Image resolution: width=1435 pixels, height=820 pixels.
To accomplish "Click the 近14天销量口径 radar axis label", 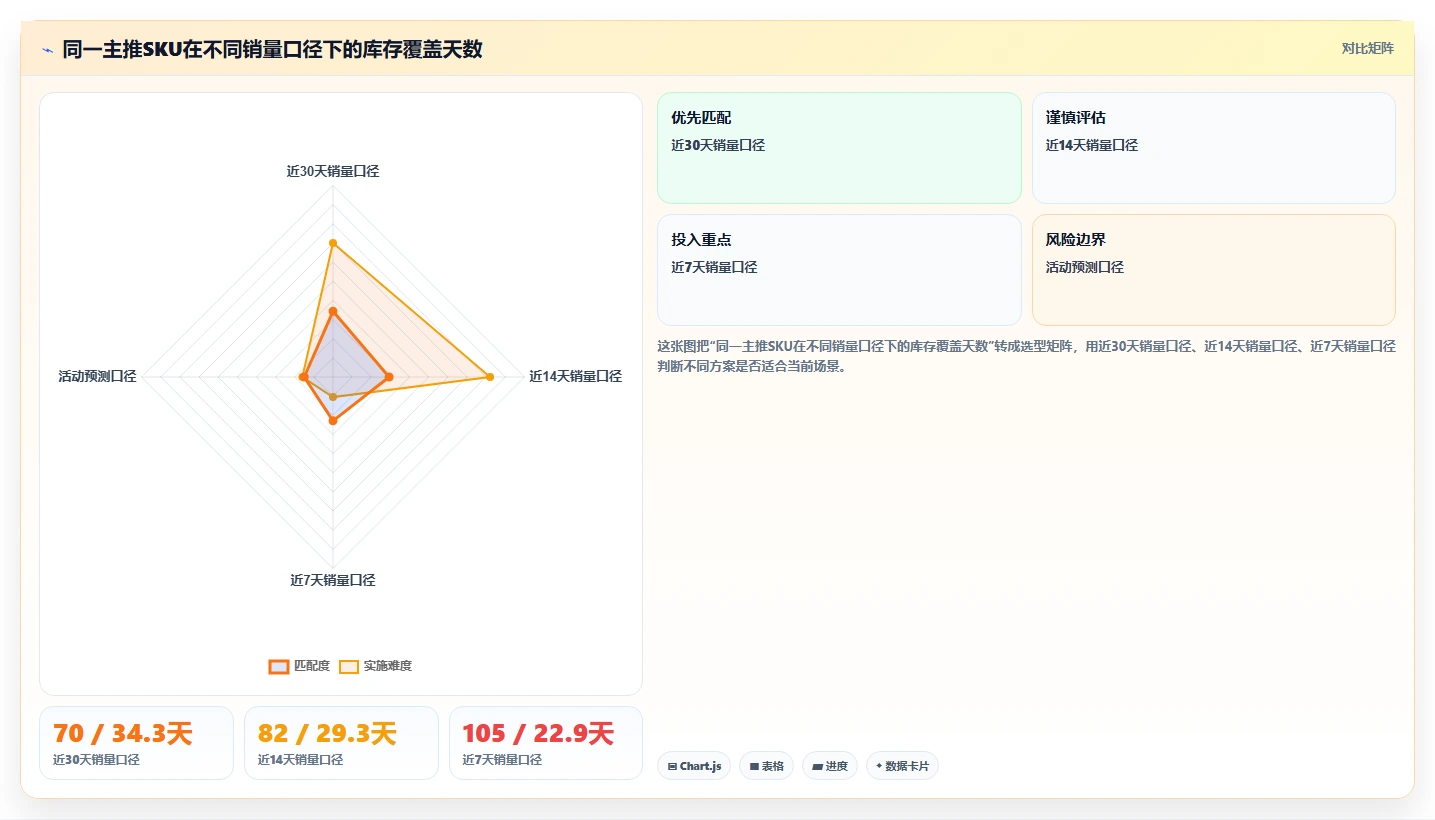I will [575, 377].
